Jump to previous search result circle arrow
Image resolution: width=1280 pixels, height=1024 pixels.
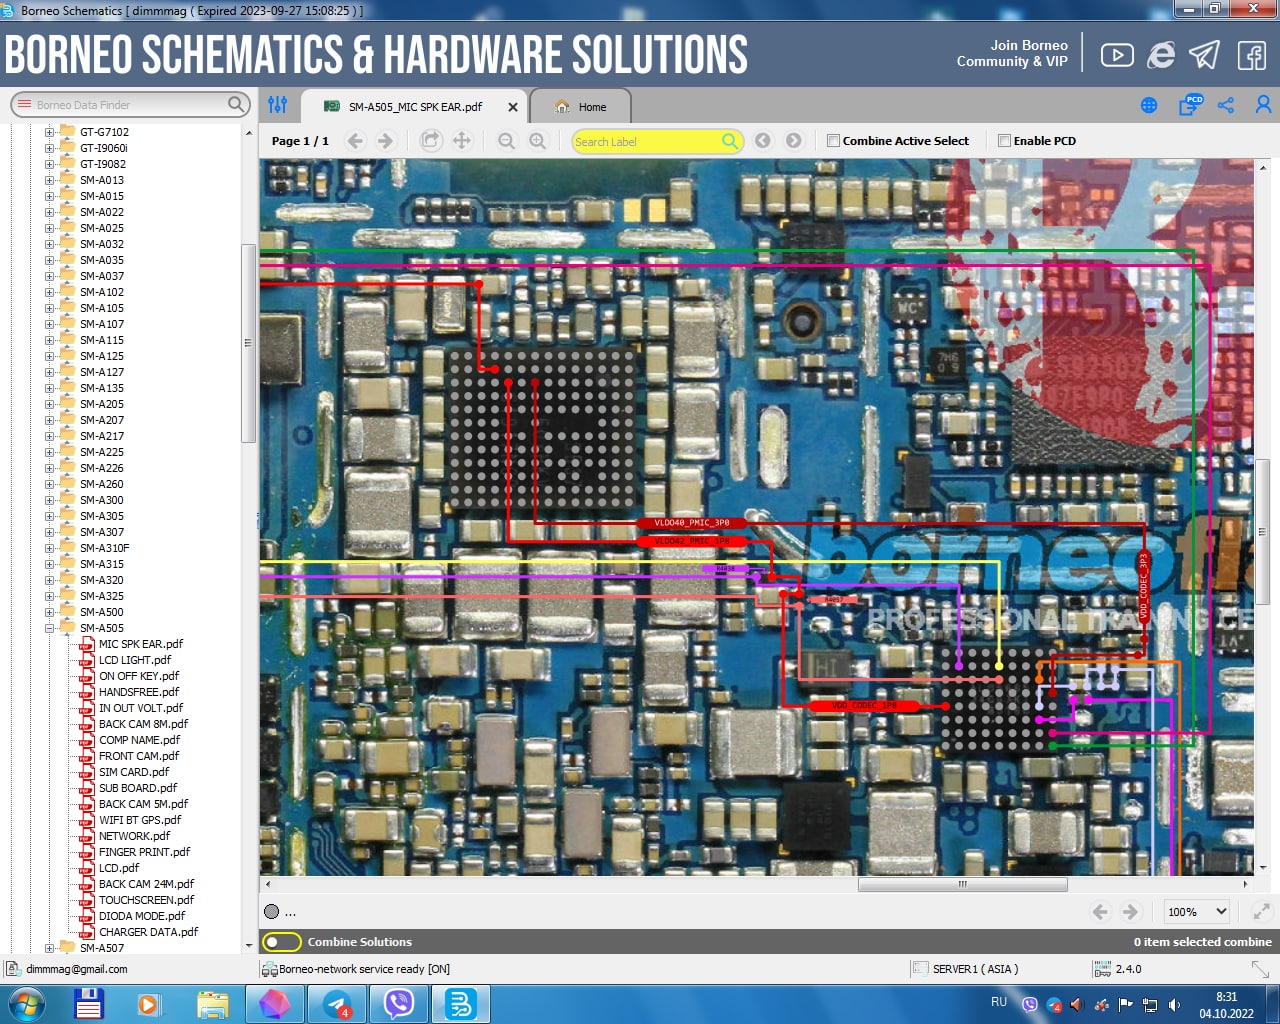(x=763, y=141)
